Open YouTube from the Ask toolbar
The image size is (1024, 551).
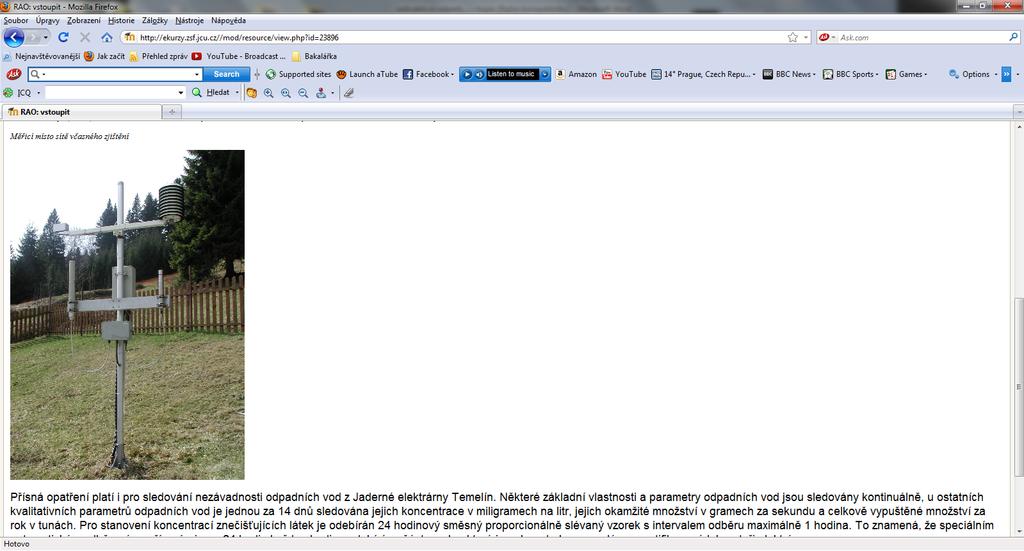point(624,74)
